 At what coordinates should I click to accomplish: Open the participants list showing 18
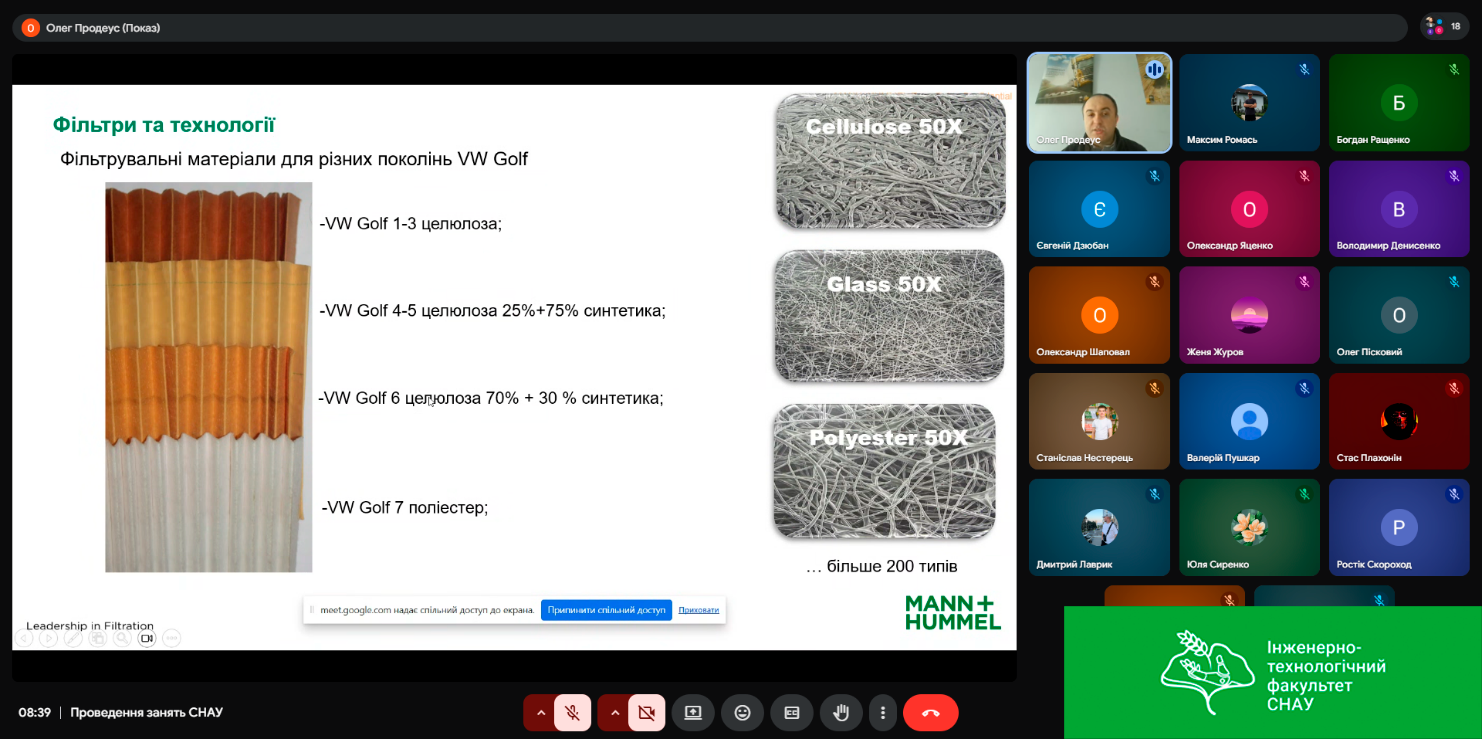point(1444,27)
